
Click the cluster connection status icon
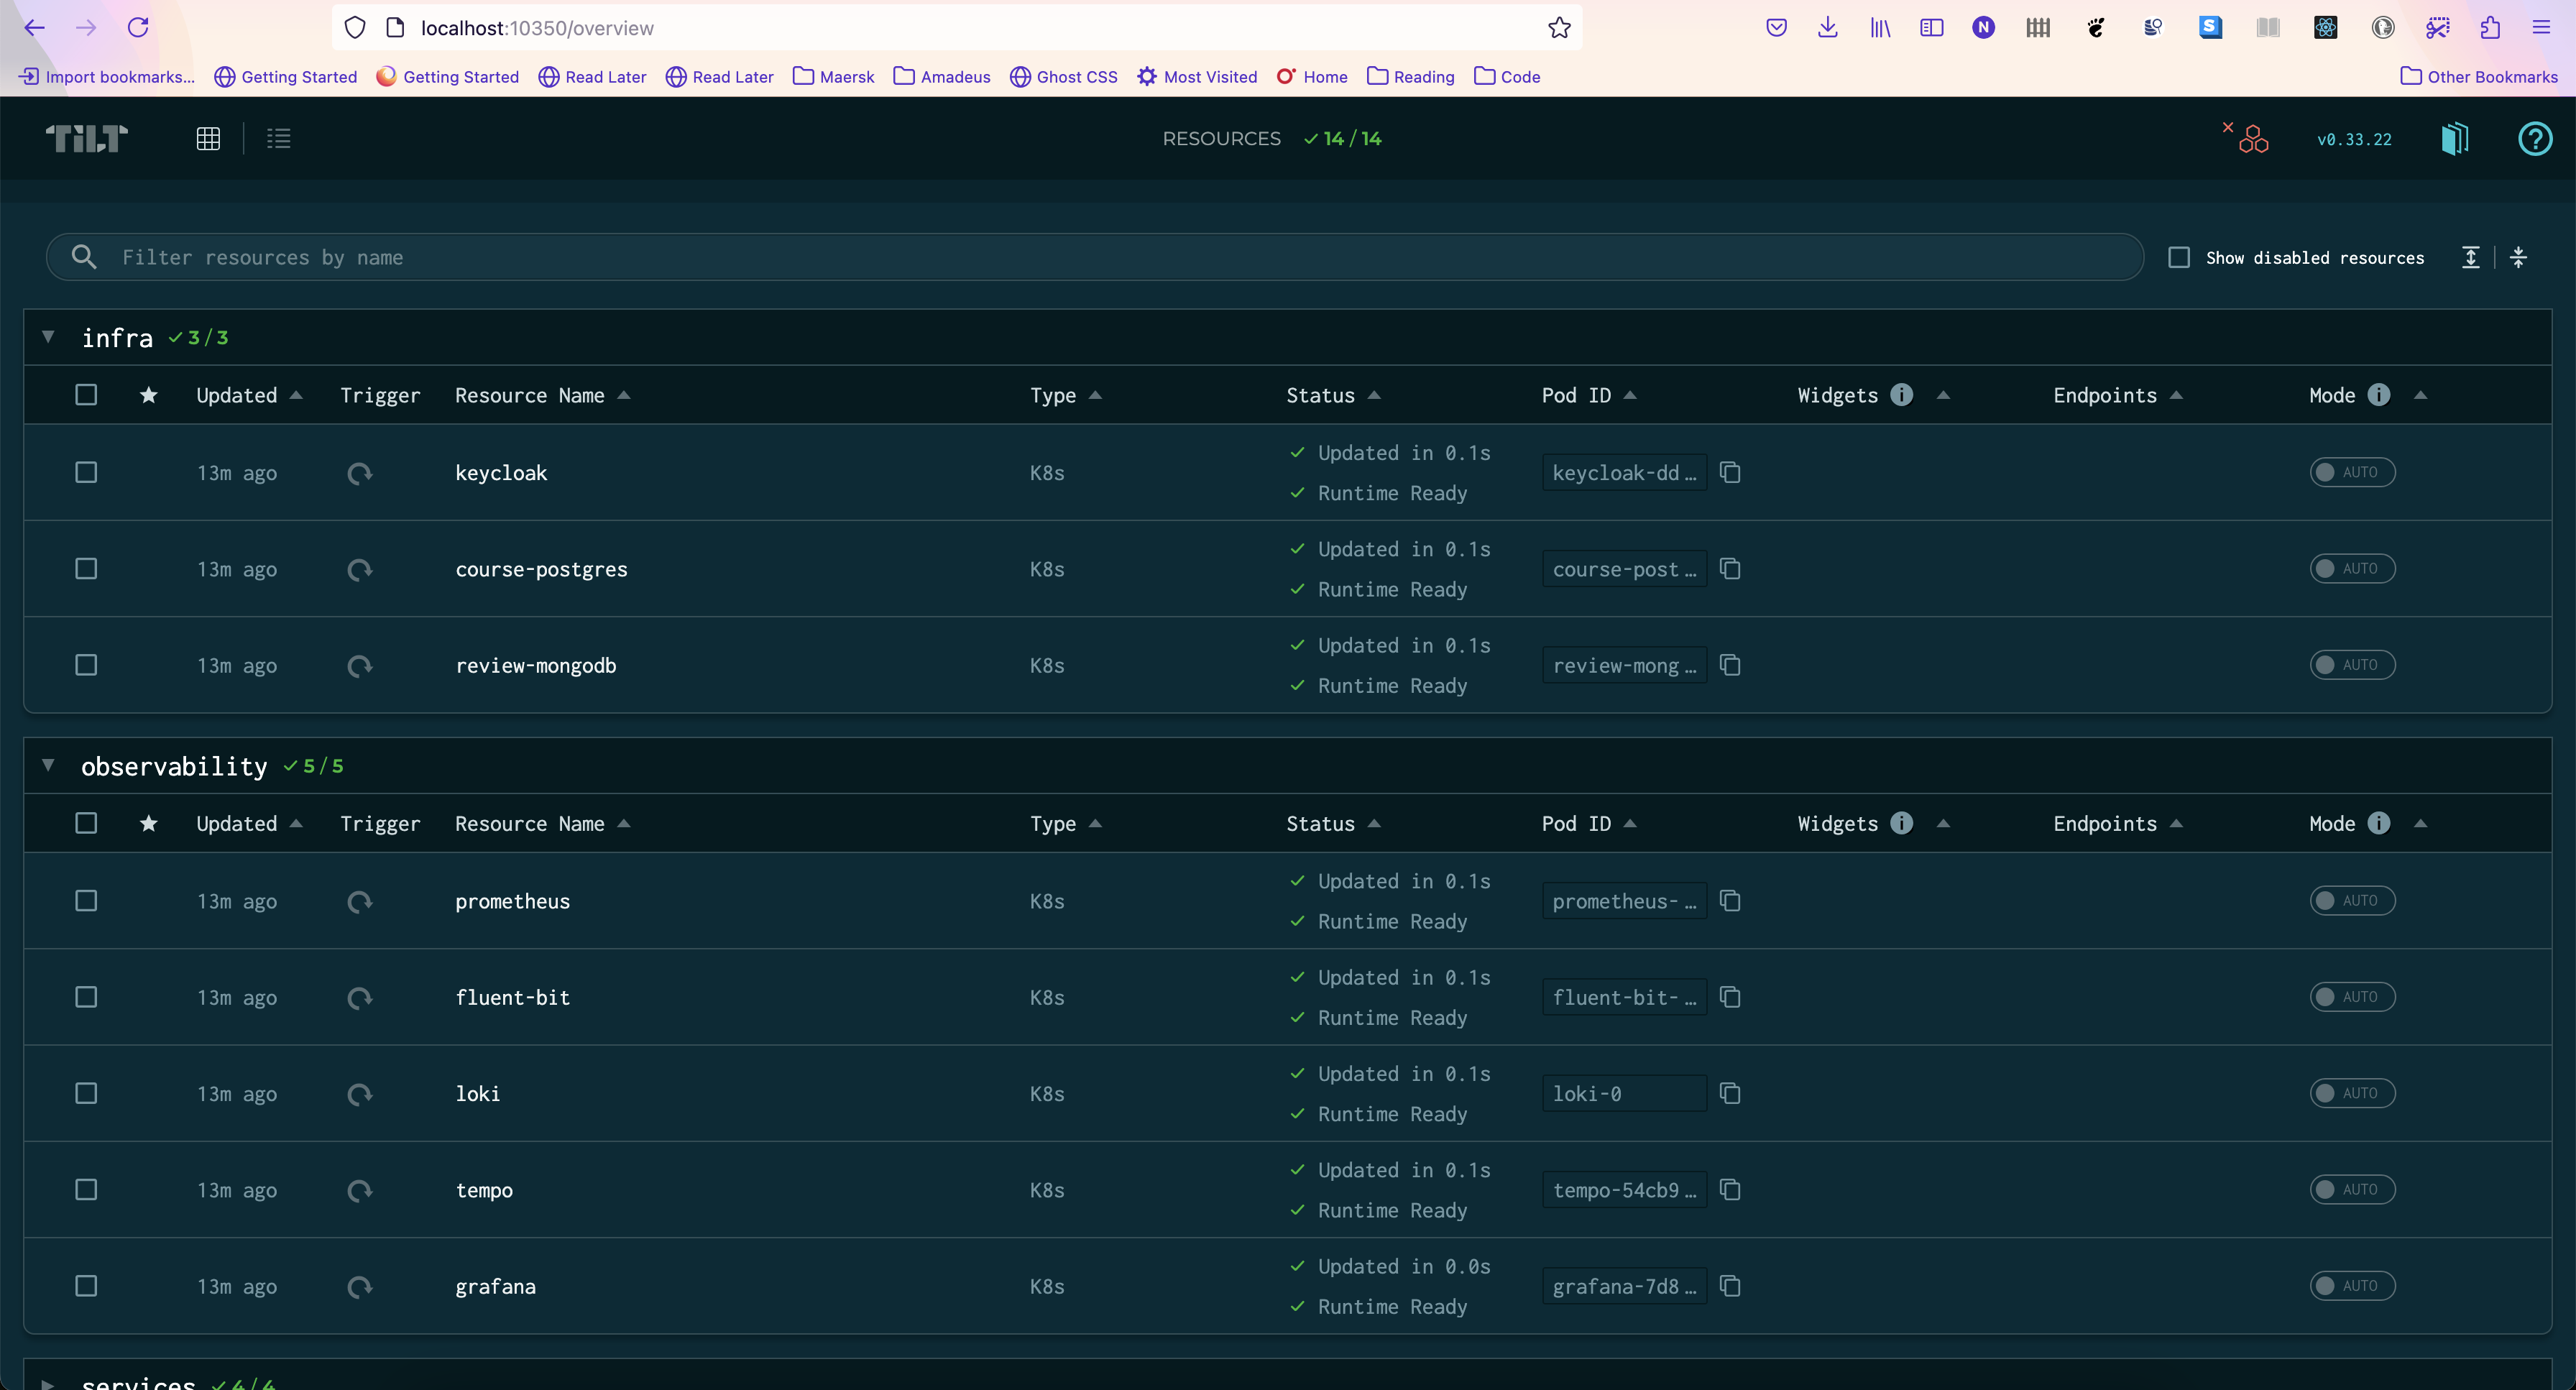point(2250,138)
